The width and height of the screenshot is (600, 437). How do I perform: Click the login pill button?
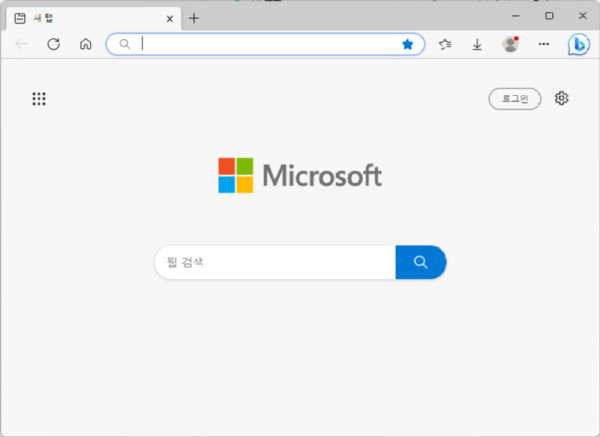click(515, 99)
